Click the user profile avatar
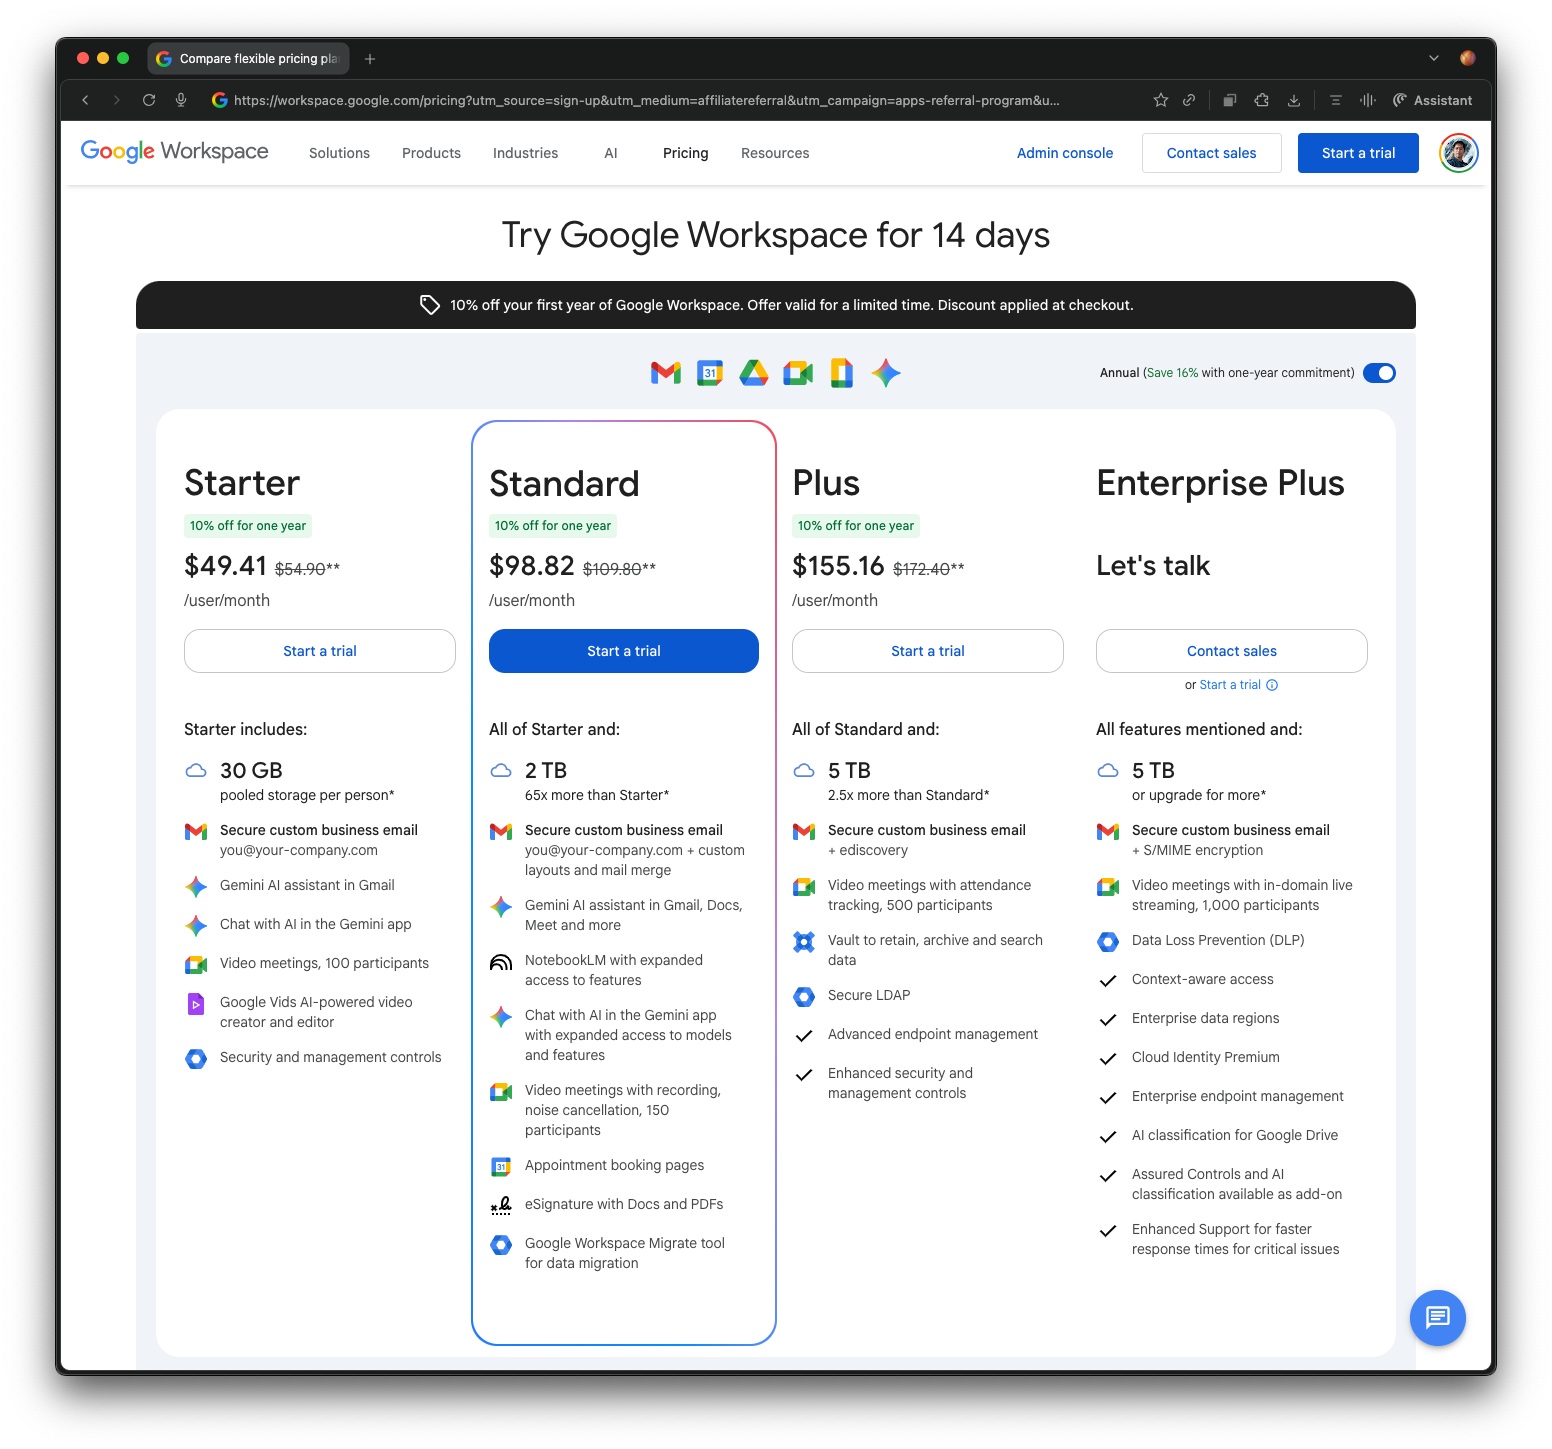Image resolution: width=1552 pixels, height=1449 pixels. 1458,153
